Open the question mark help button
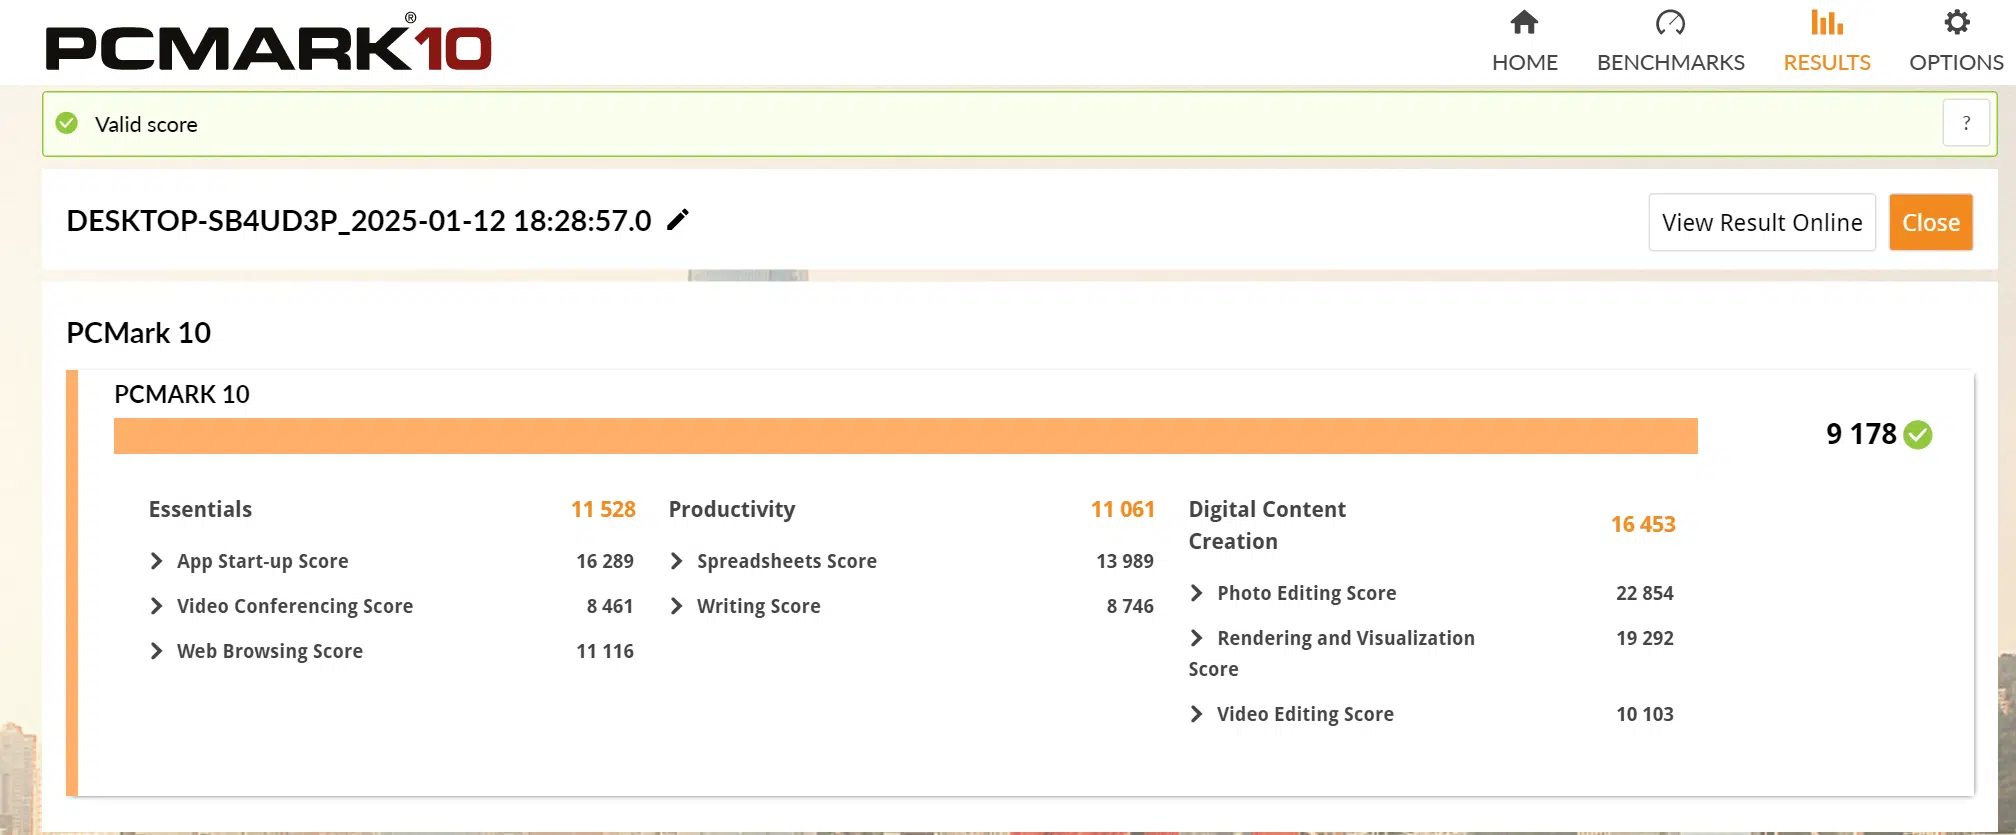 [1966, 123]
